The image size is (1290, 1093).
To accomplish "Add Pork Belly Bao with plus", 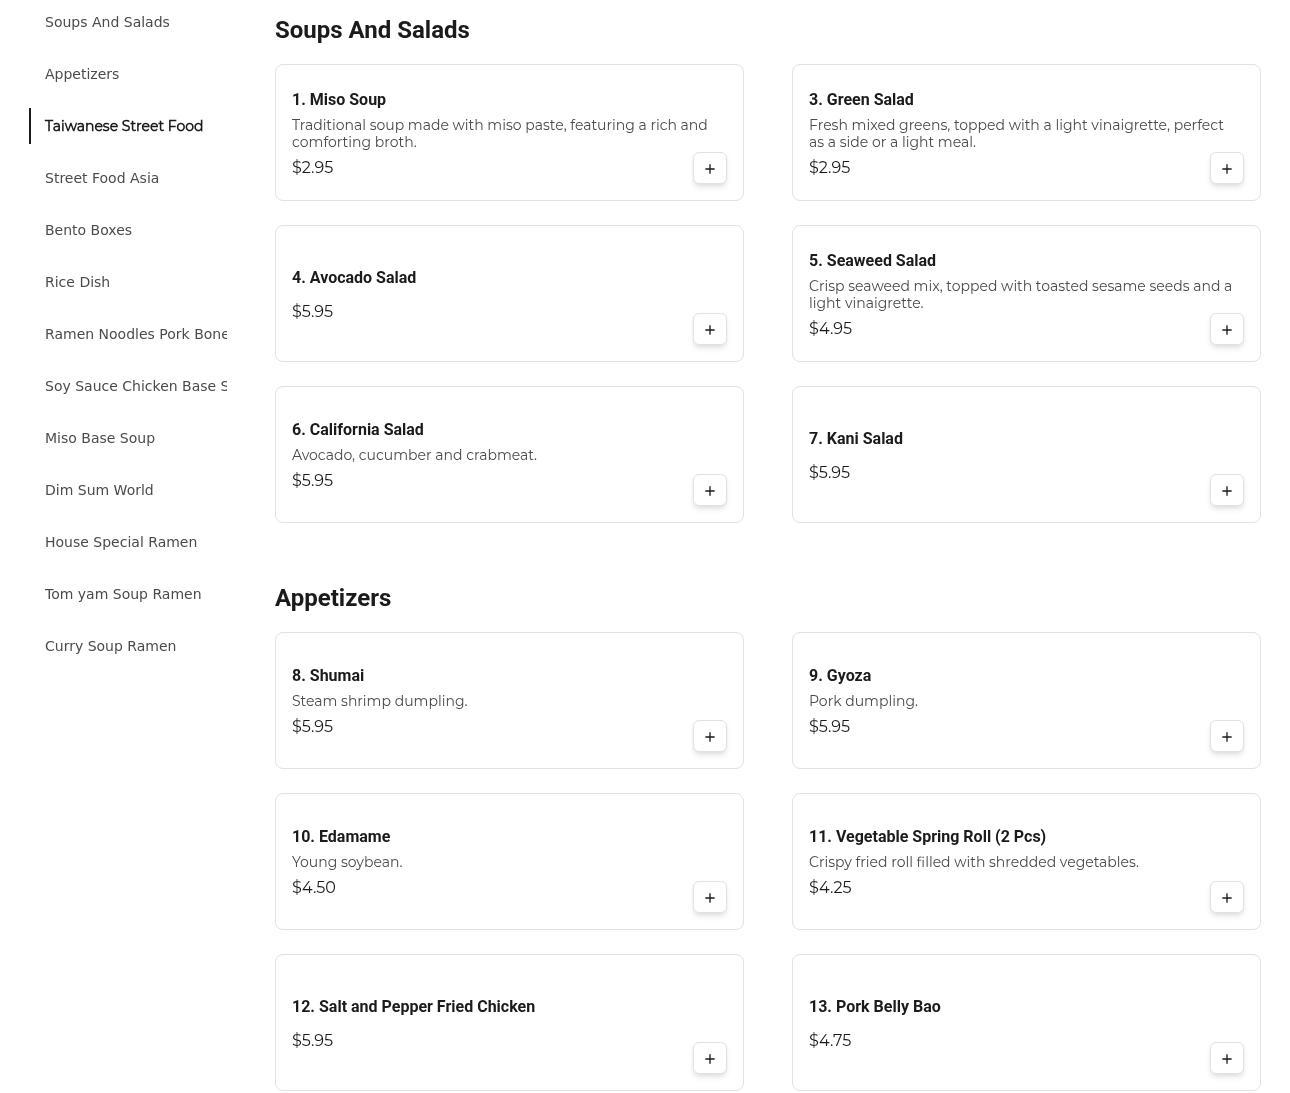I will pos(1226,1059).
